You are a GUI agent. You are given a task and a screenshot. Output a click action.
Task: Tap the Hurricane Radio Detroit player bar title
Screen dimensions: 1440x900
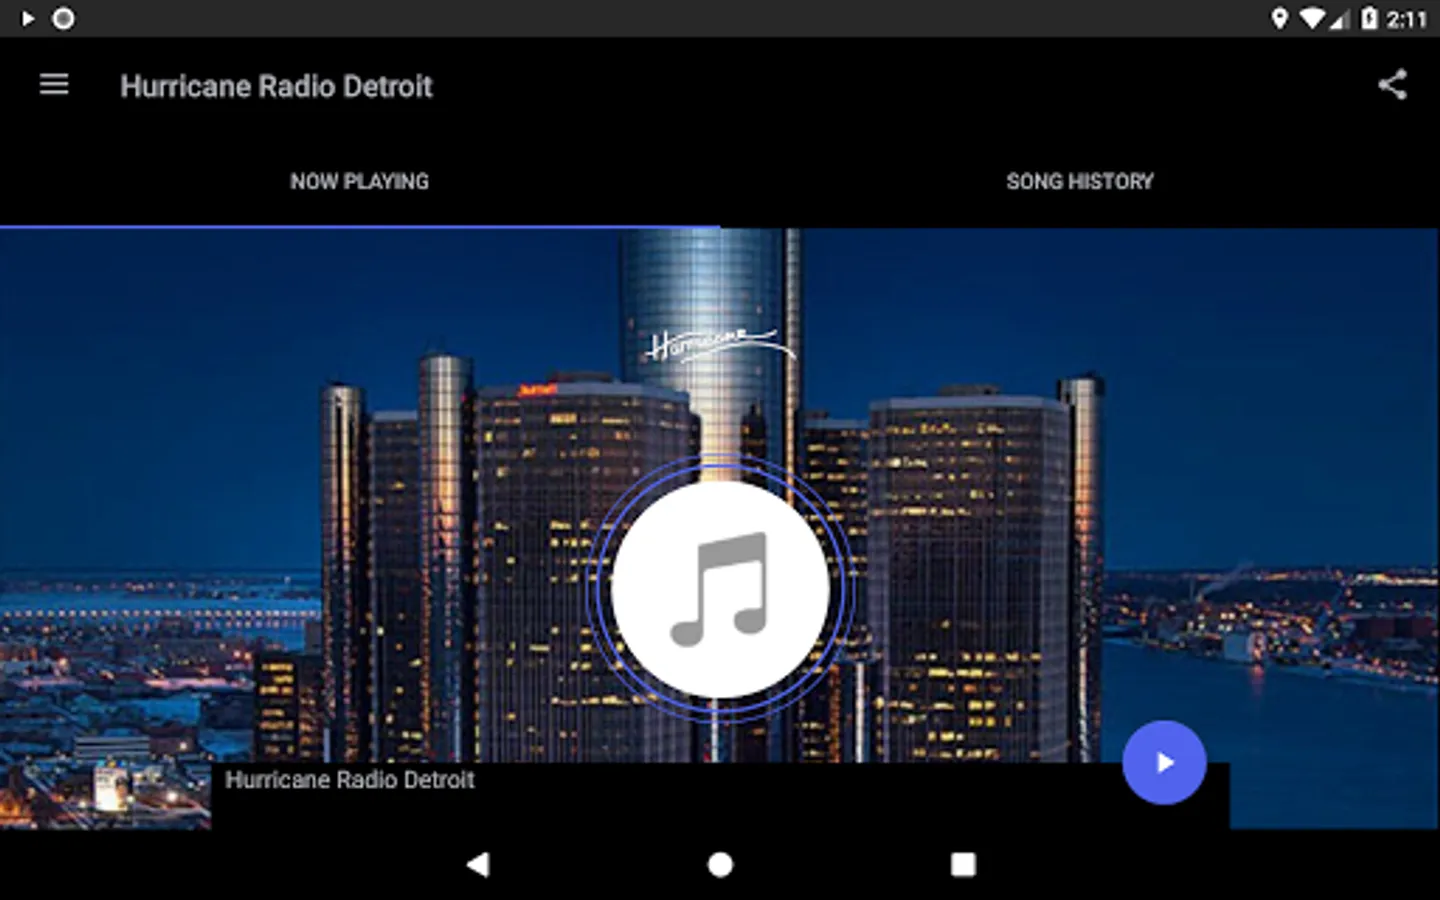[x=350, y=780]
